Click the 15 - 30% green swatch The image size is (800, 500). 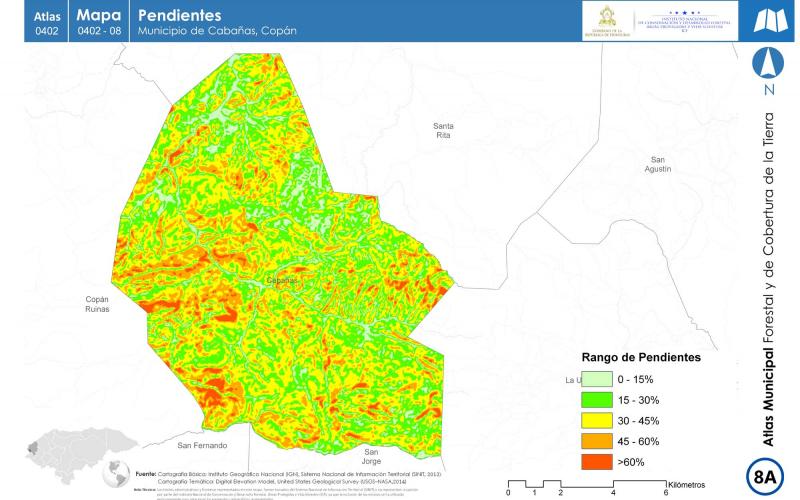[596, 400]
